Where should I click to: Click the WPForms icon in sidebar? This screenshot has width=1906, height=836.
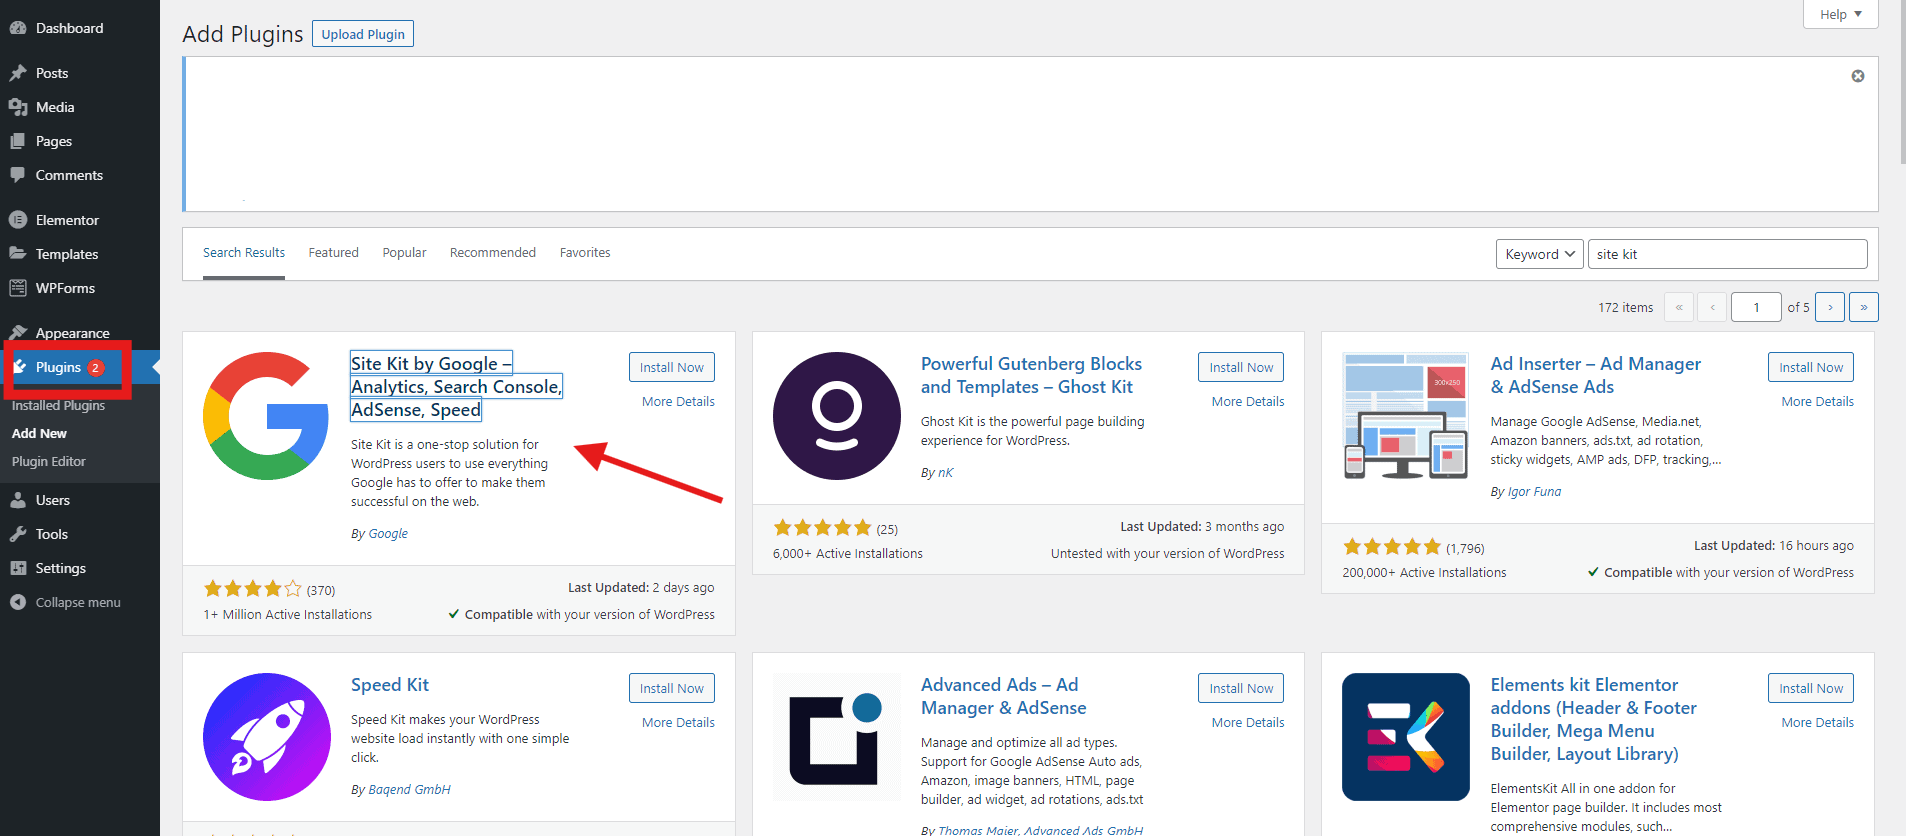pos(18,288)
